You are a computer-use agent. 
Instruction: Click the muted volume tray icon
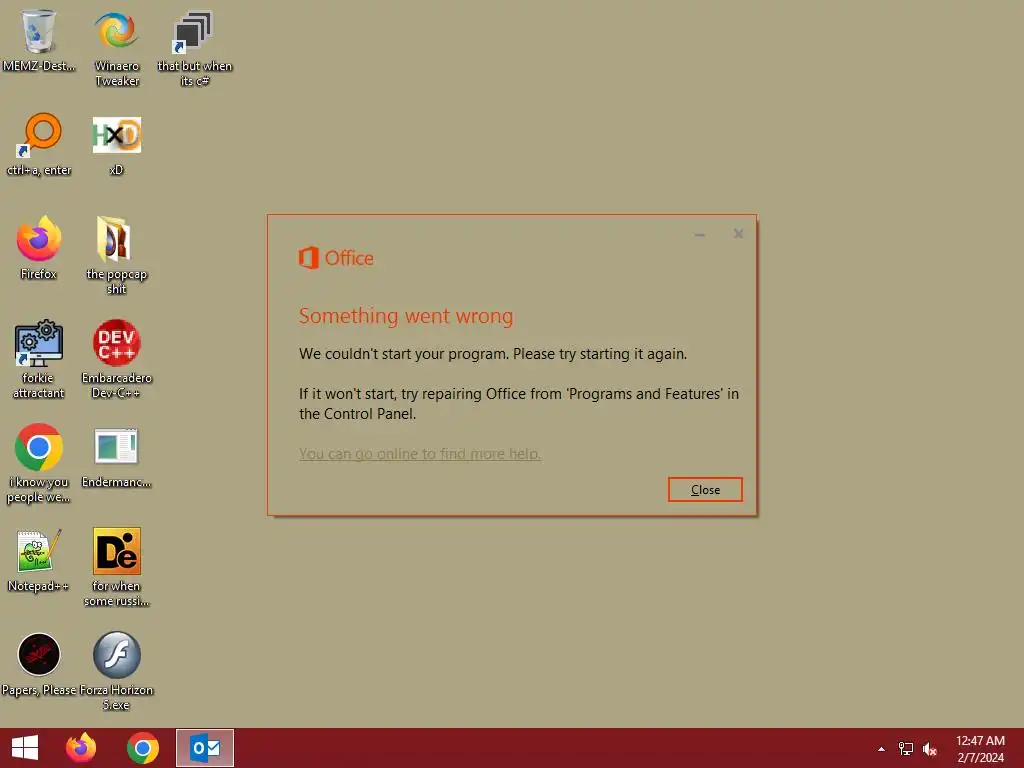(930, 749)
